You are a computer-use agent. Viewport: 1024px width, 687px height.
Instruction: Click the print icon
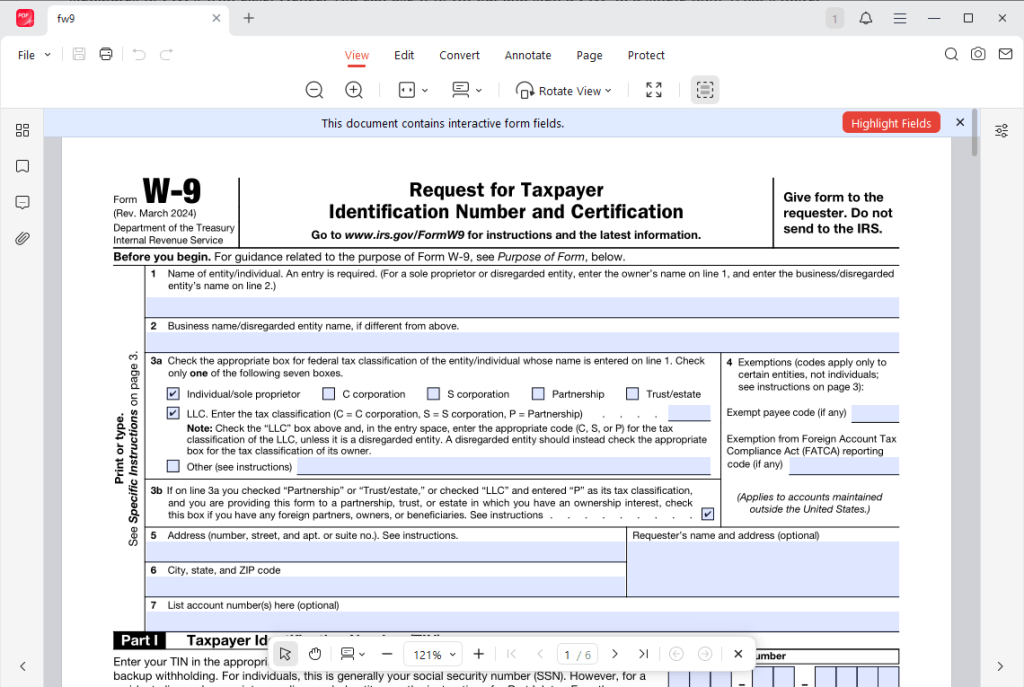point(106,54)
